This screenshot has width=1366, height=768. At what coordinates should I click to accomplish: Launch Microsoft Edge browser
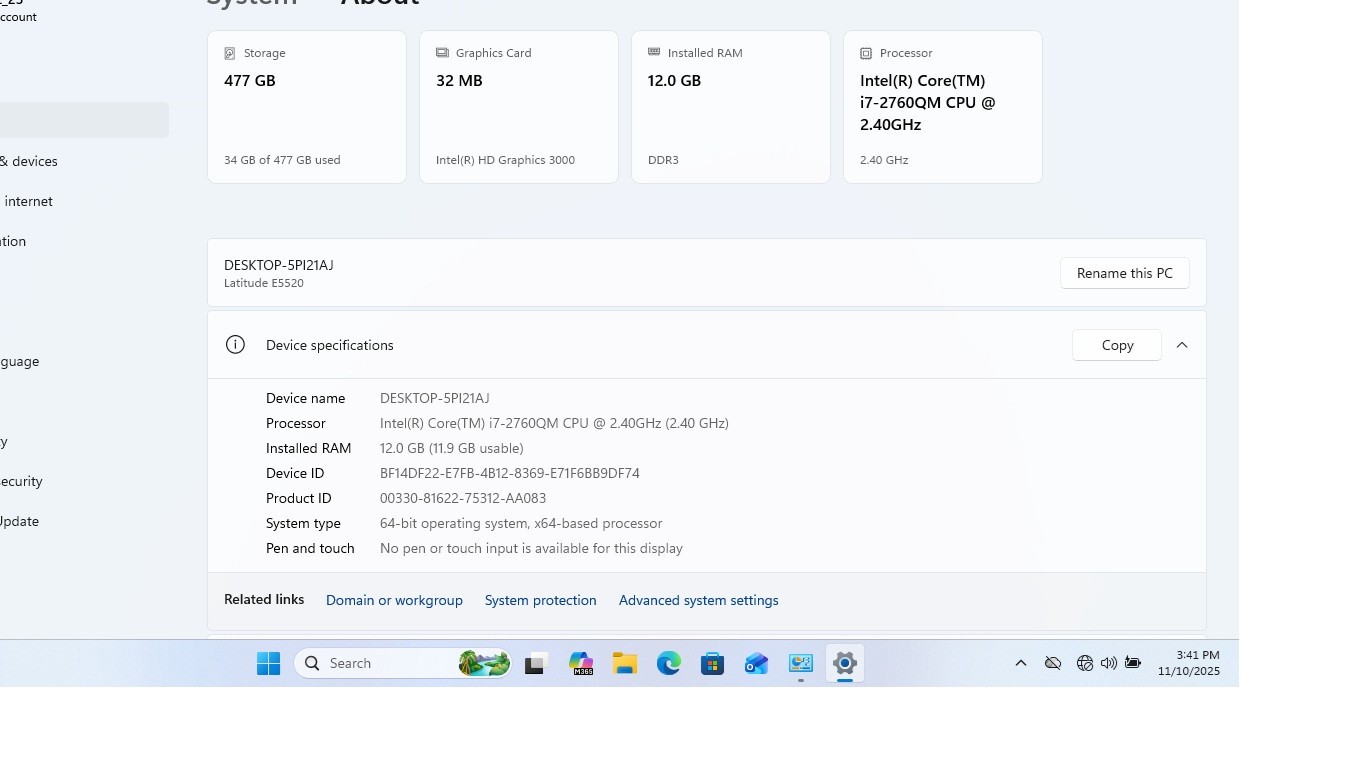point(669,663)
